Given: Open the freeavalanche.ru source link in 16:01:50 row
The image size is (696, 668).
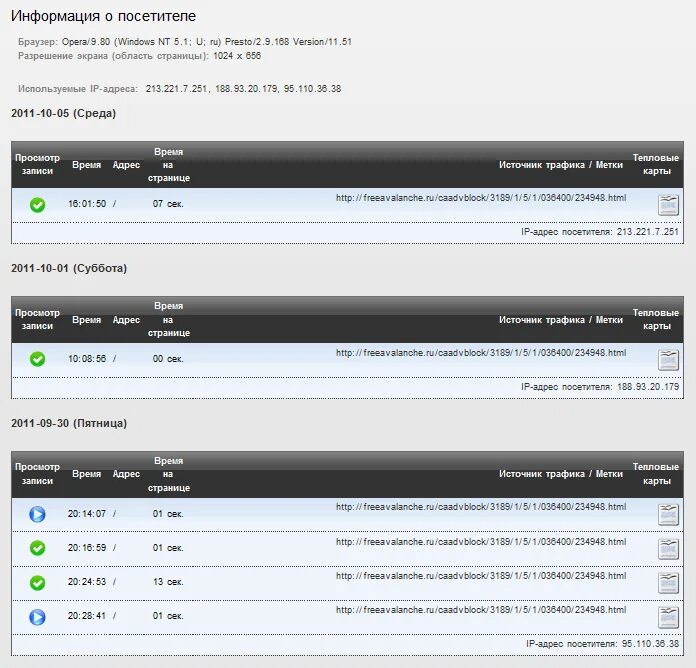Looking at the screenshot, I should click(x=481, y=198).
